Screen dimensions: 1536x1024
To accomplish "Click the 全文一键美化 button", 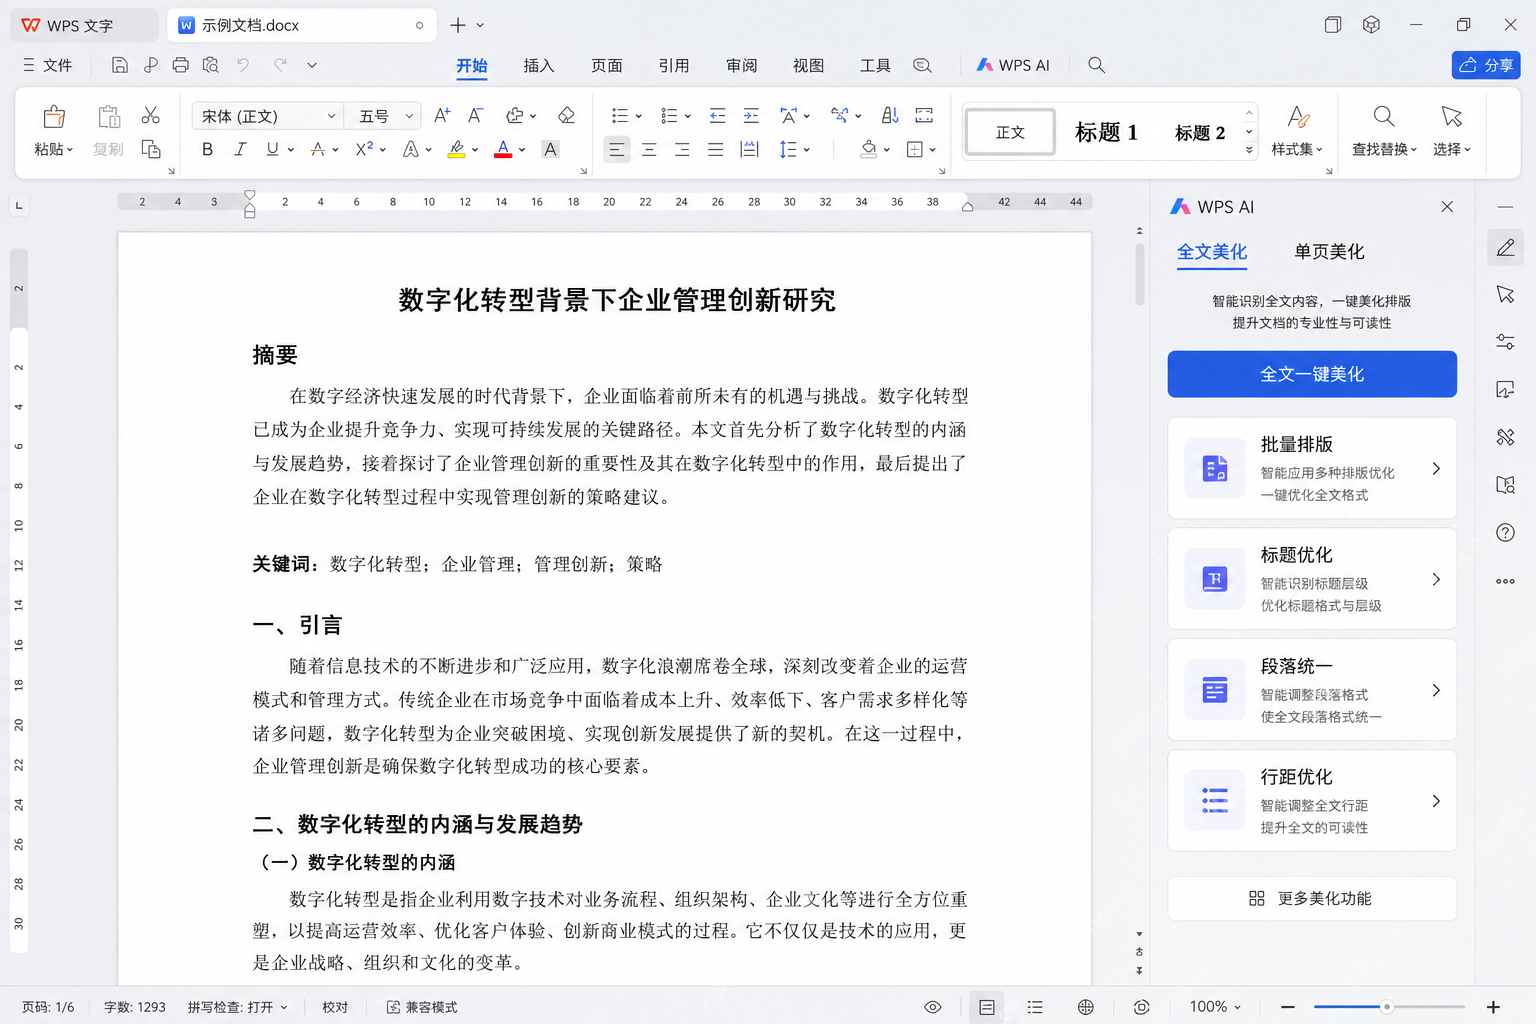I will [x=1312, y=374].
